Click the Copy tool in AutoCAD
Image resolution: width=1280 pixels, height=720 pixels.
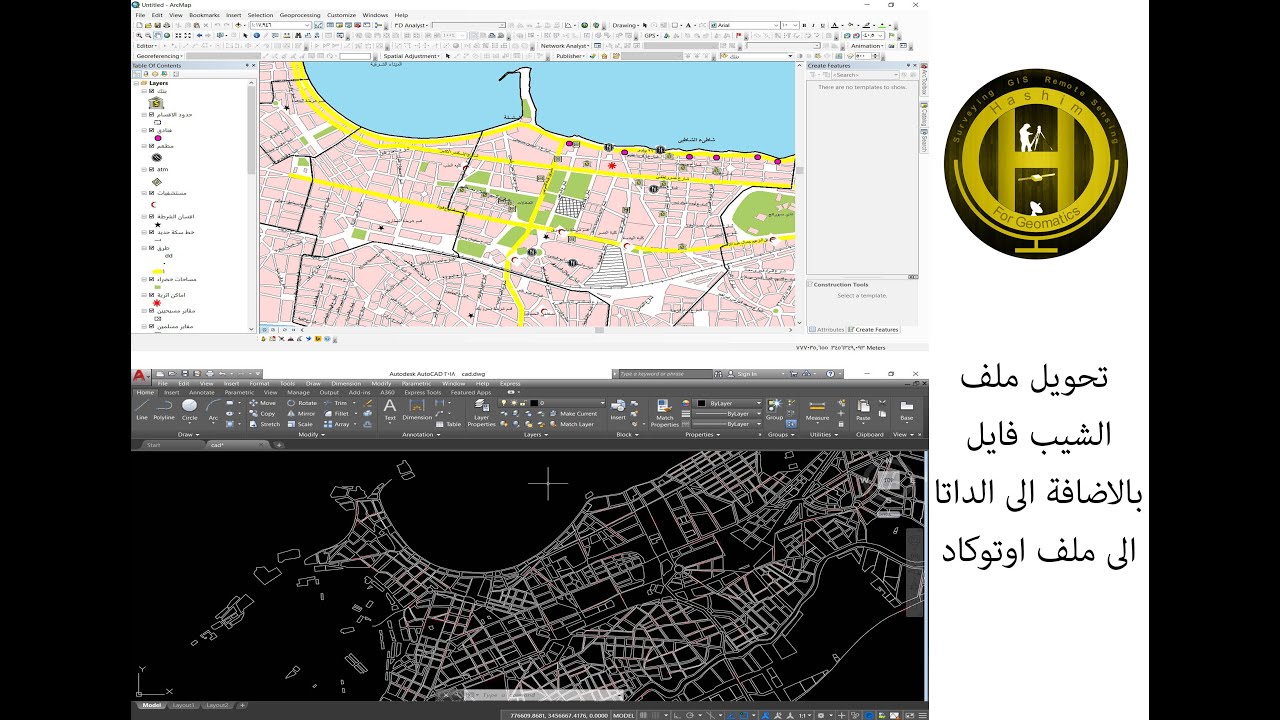(x=261, y=413)
